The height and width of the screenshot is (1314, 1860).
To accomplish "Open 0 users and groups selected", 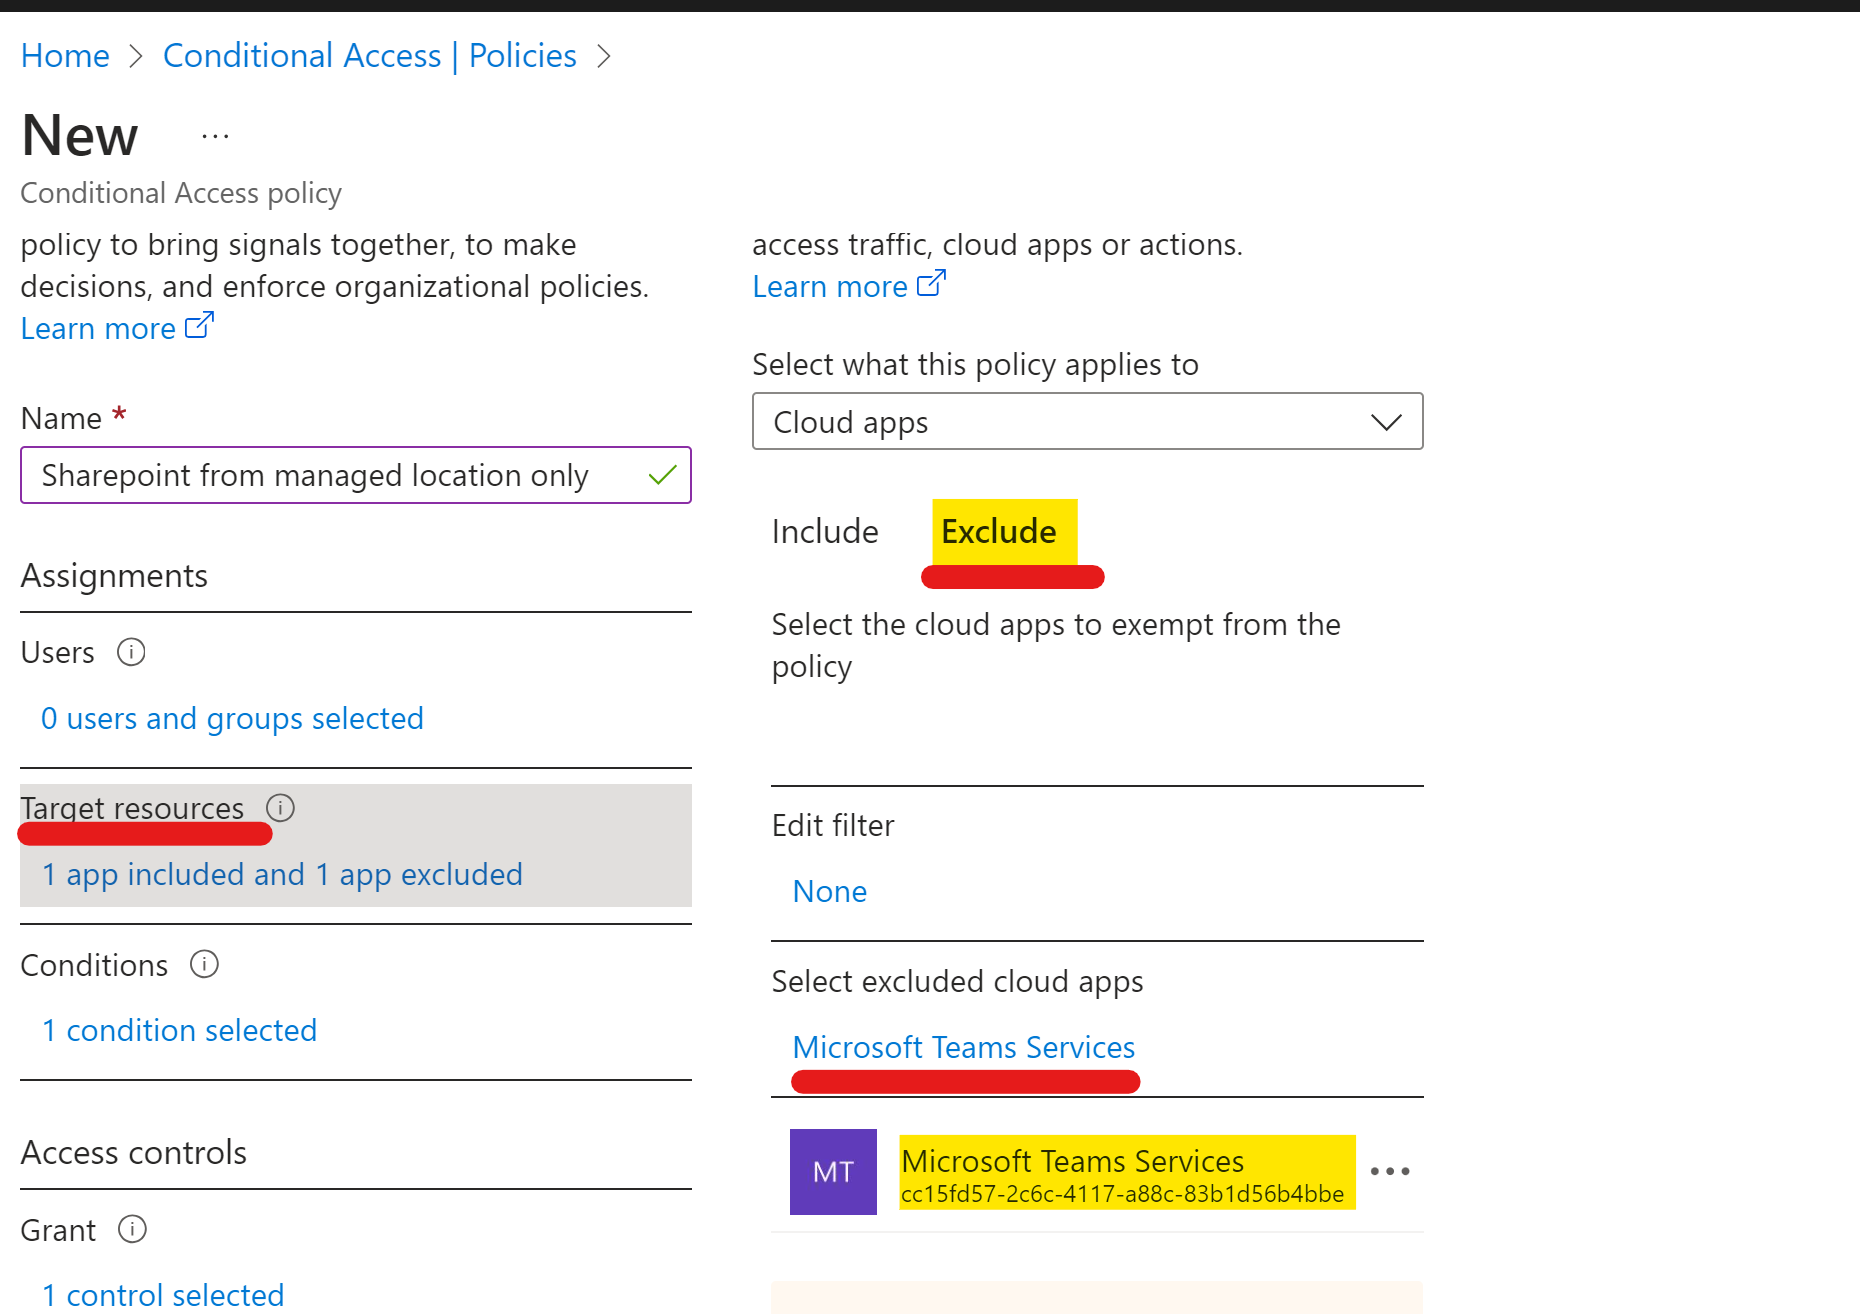I will pos(232,718).
